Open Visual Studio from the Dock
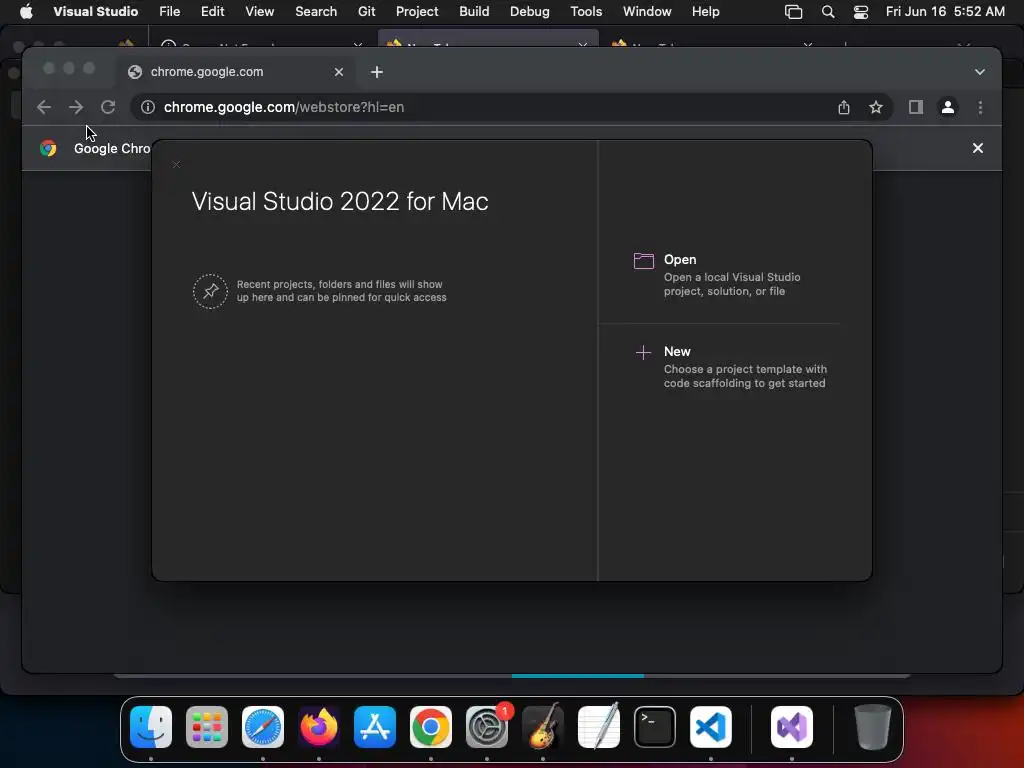 (792, 727)
